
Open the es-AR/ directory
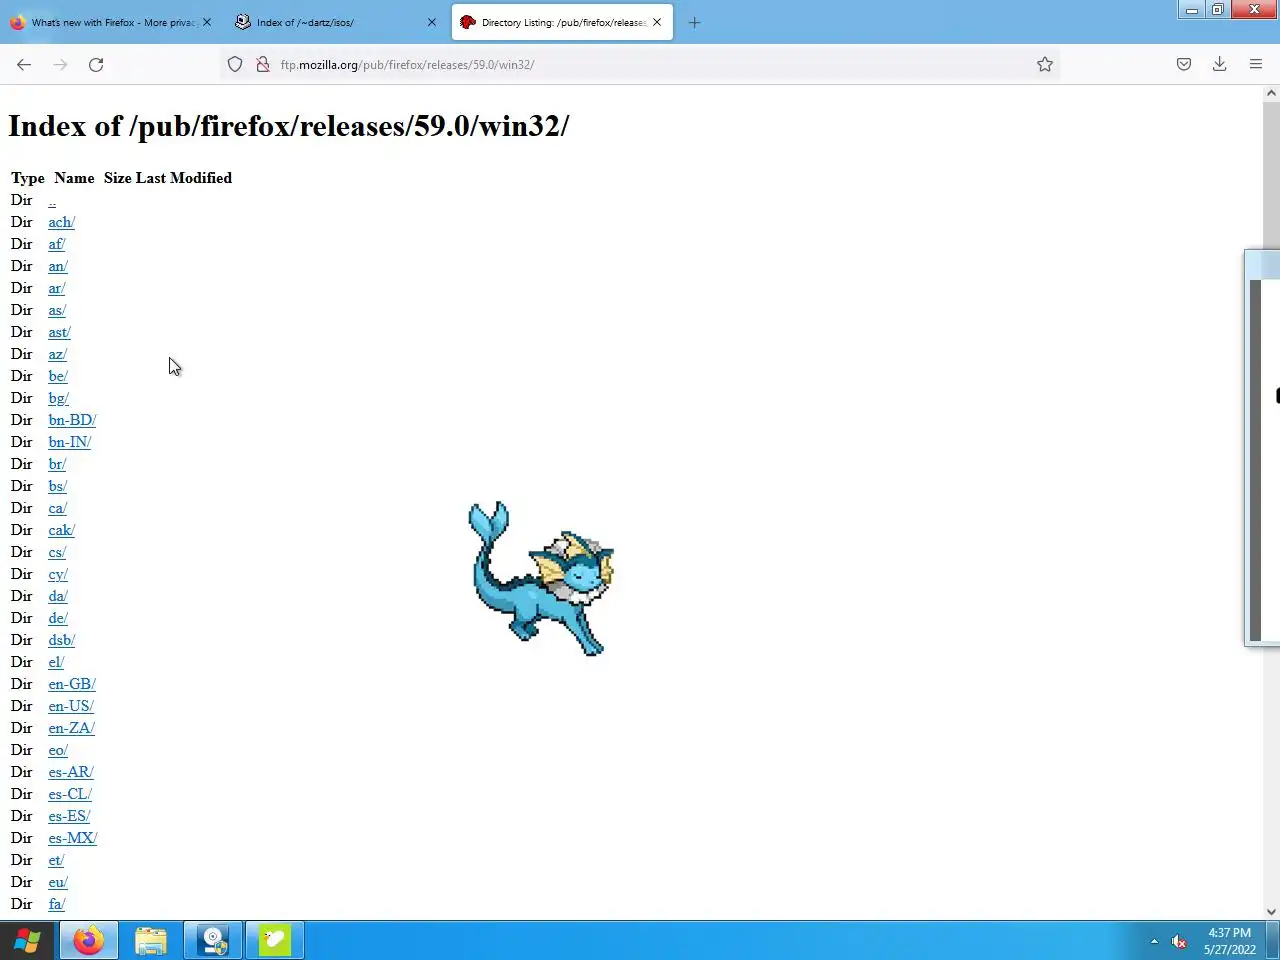coord(71,772)
